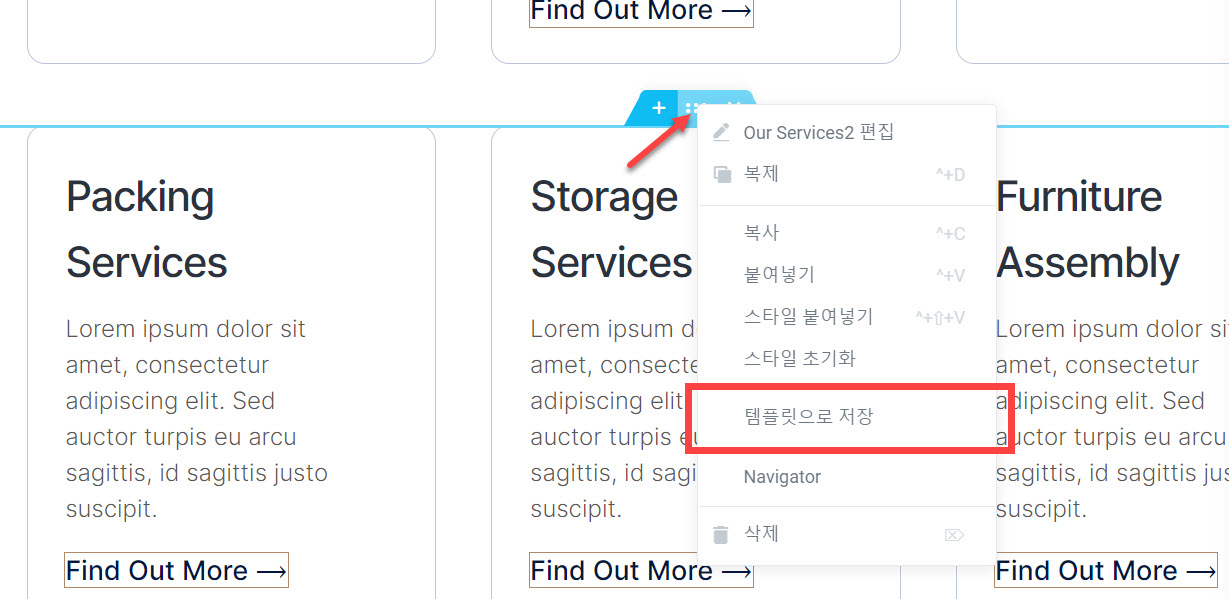The image size is (1229, 599).
Task: Open the Navigator from the context menu
Action: click(x=783, y=476)
